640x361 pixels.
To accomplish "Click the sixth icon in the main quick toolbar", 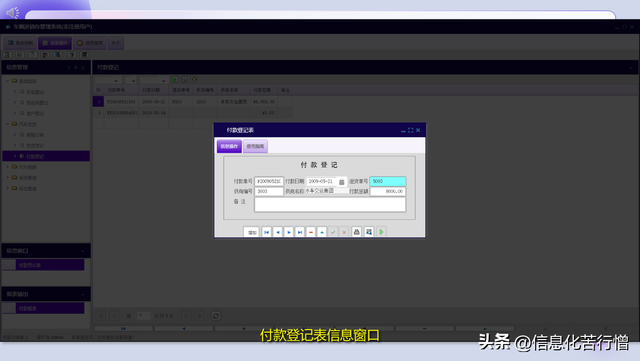I will [71, 55].
